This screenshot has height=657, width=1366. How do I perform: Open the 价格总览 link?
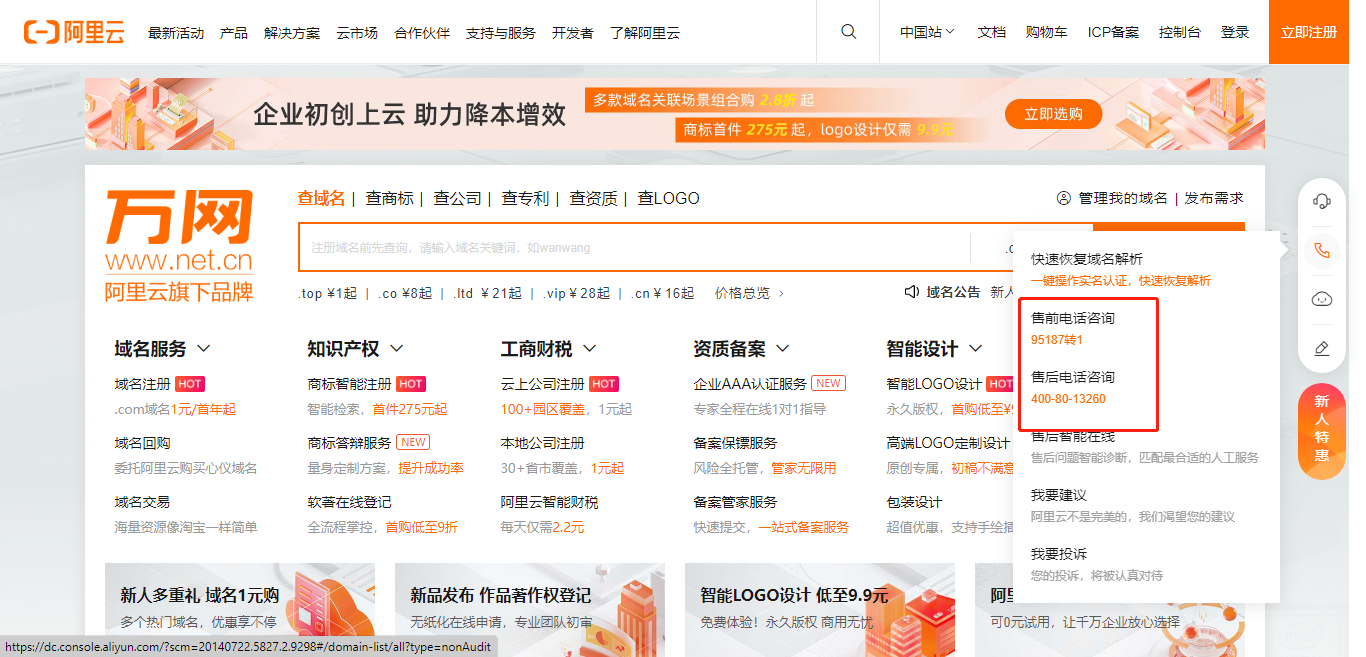click(749, 293)
